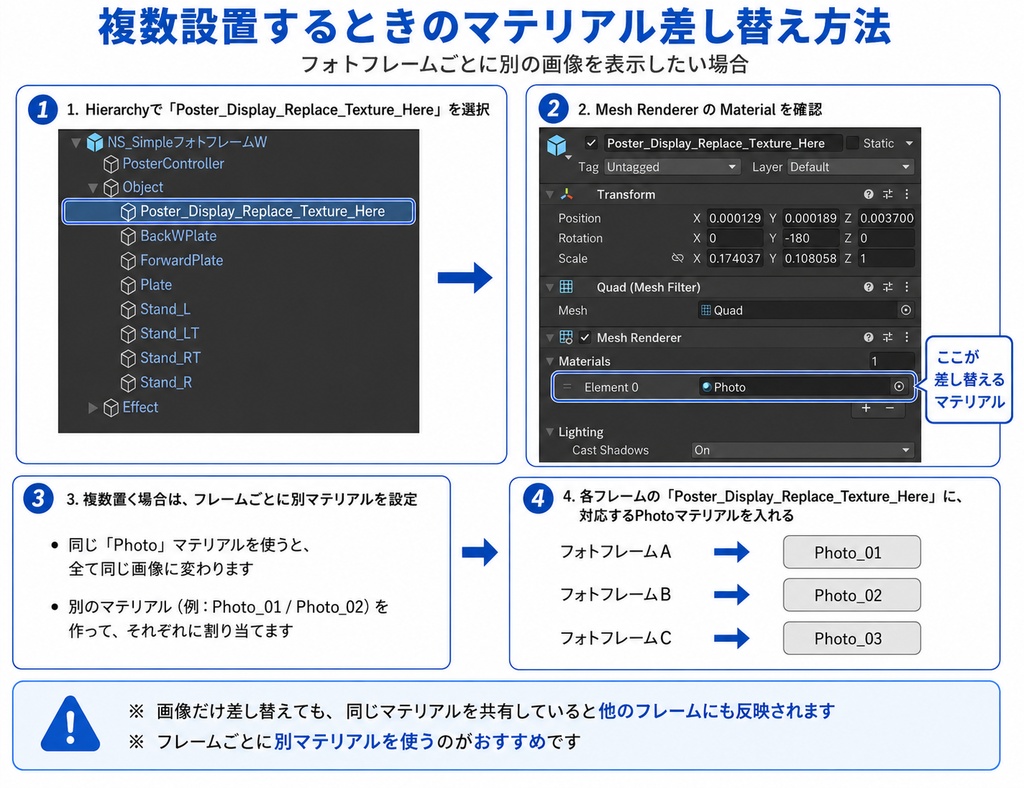This screenshot has height=788, width=1024.
Task: Select the ForwardPlate object
Action: pyautogui.click(x=182, y=260)
